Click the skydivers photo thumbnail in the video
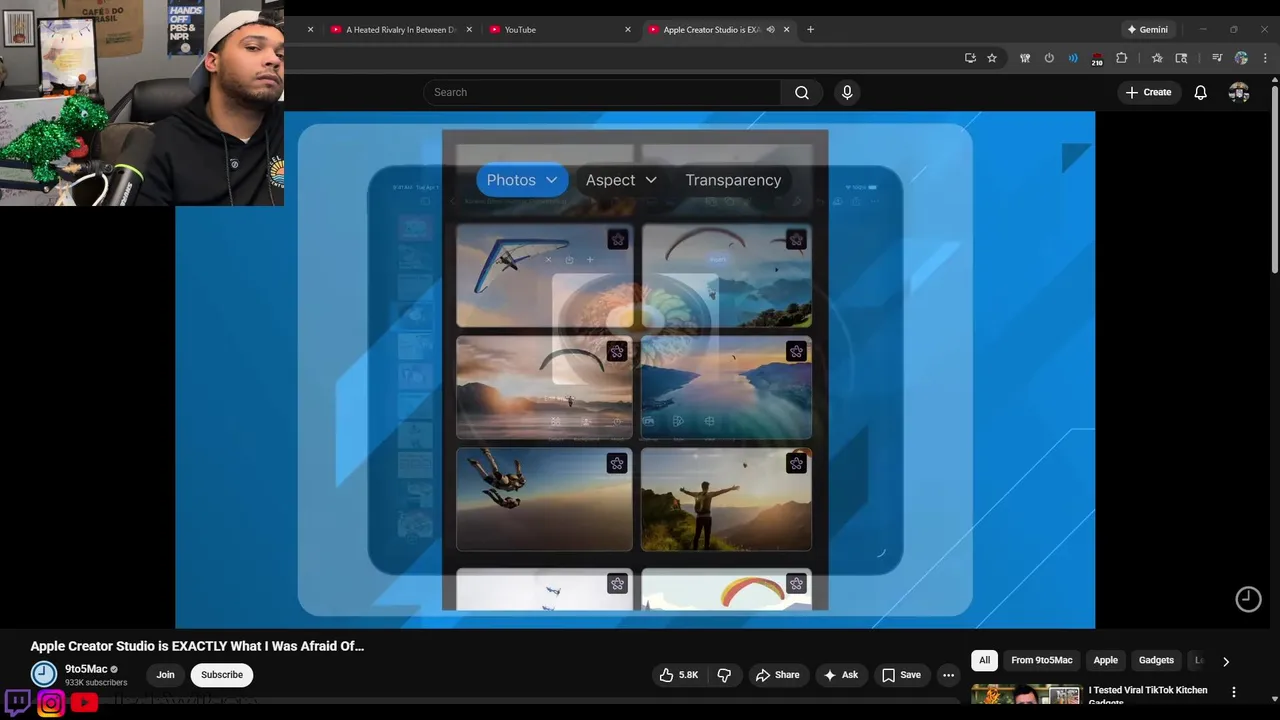 tap(544, 499)
